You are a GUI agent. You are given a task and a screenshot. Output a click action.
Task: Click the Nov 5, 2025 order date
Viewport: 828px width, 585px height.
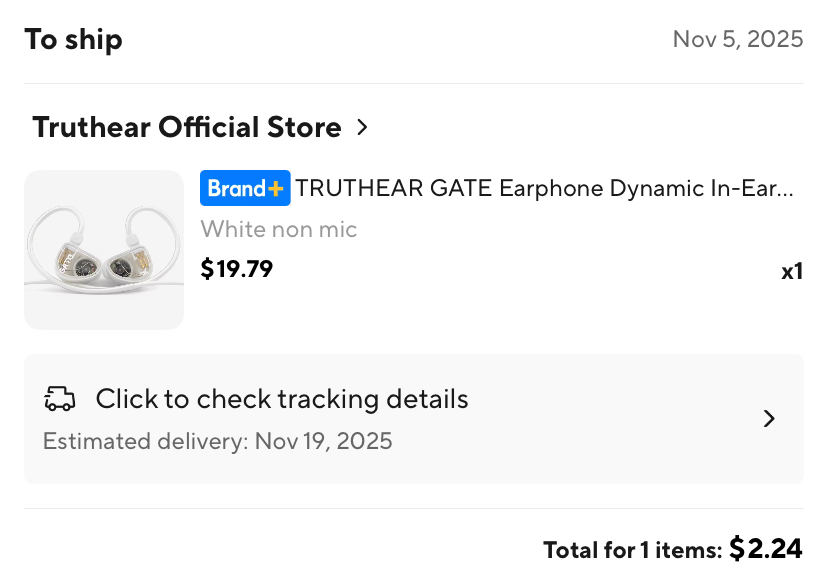[x=738, y=39]
